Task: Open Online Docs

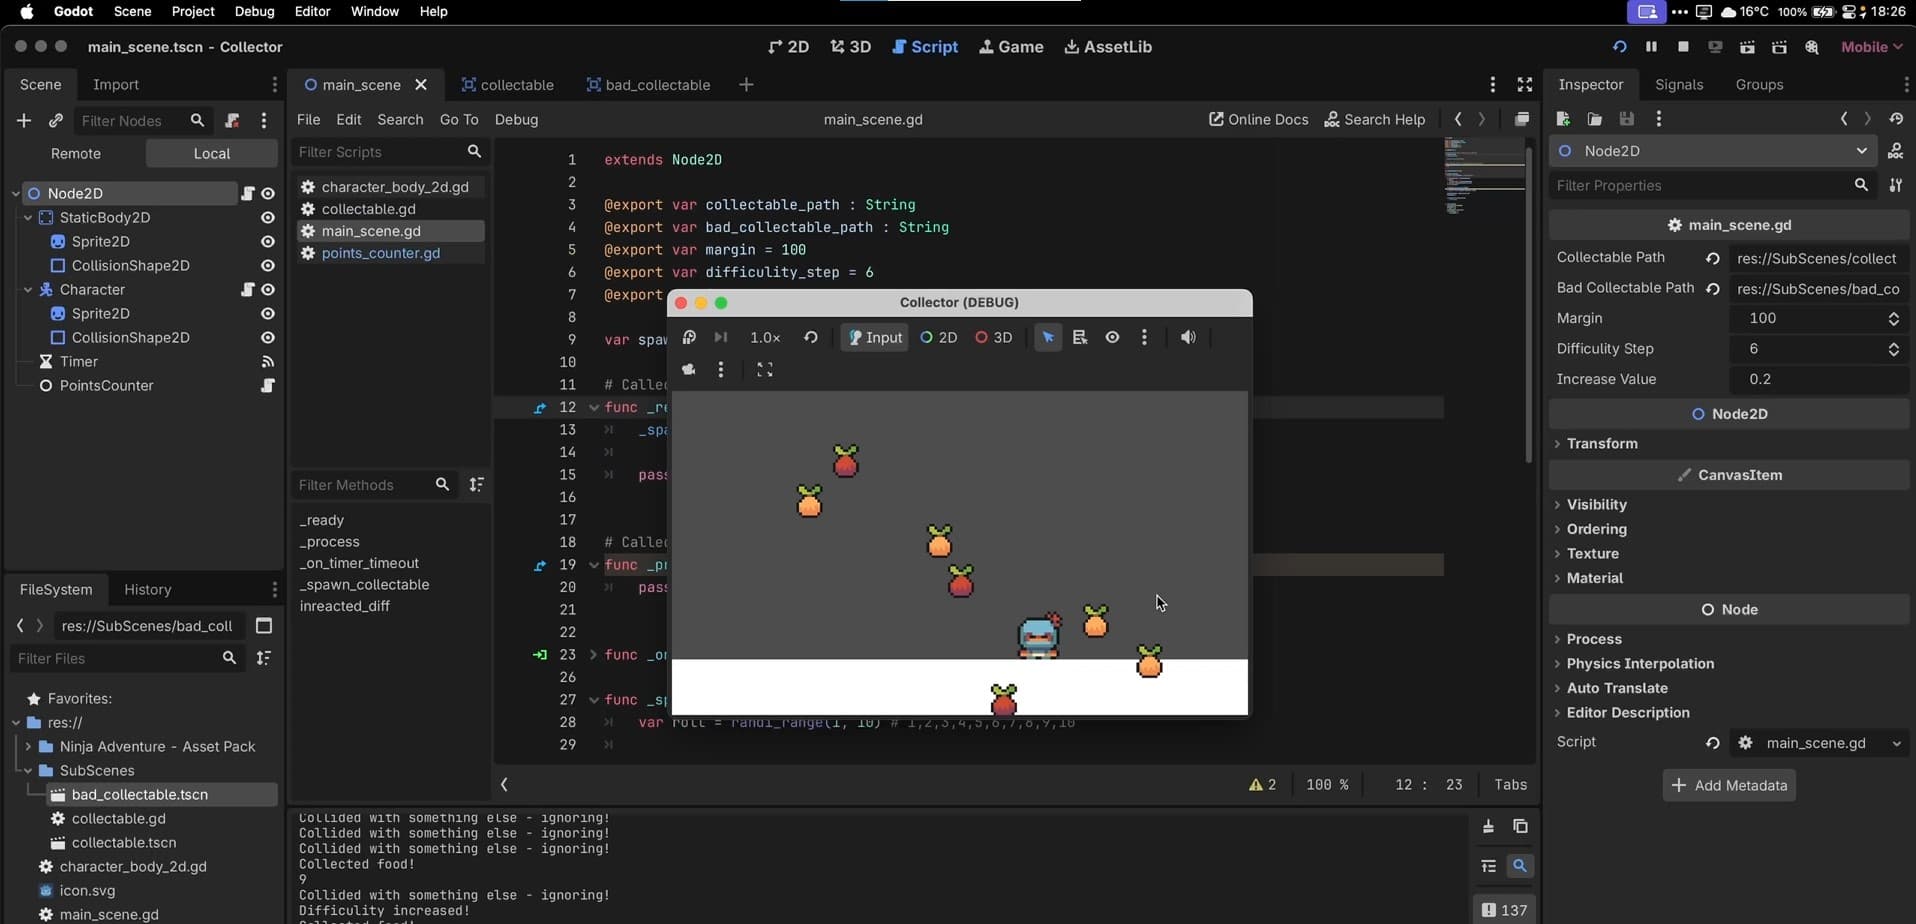Action: 1258,120
